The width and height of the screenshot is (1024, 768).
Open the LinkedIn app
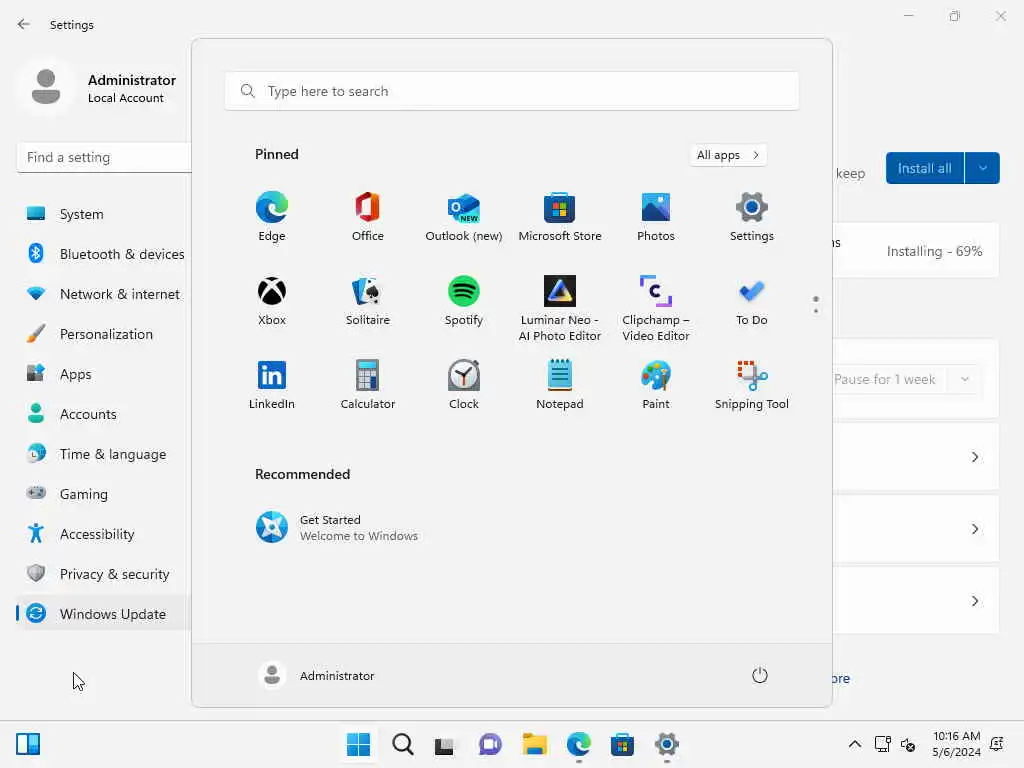coord(272,385)
